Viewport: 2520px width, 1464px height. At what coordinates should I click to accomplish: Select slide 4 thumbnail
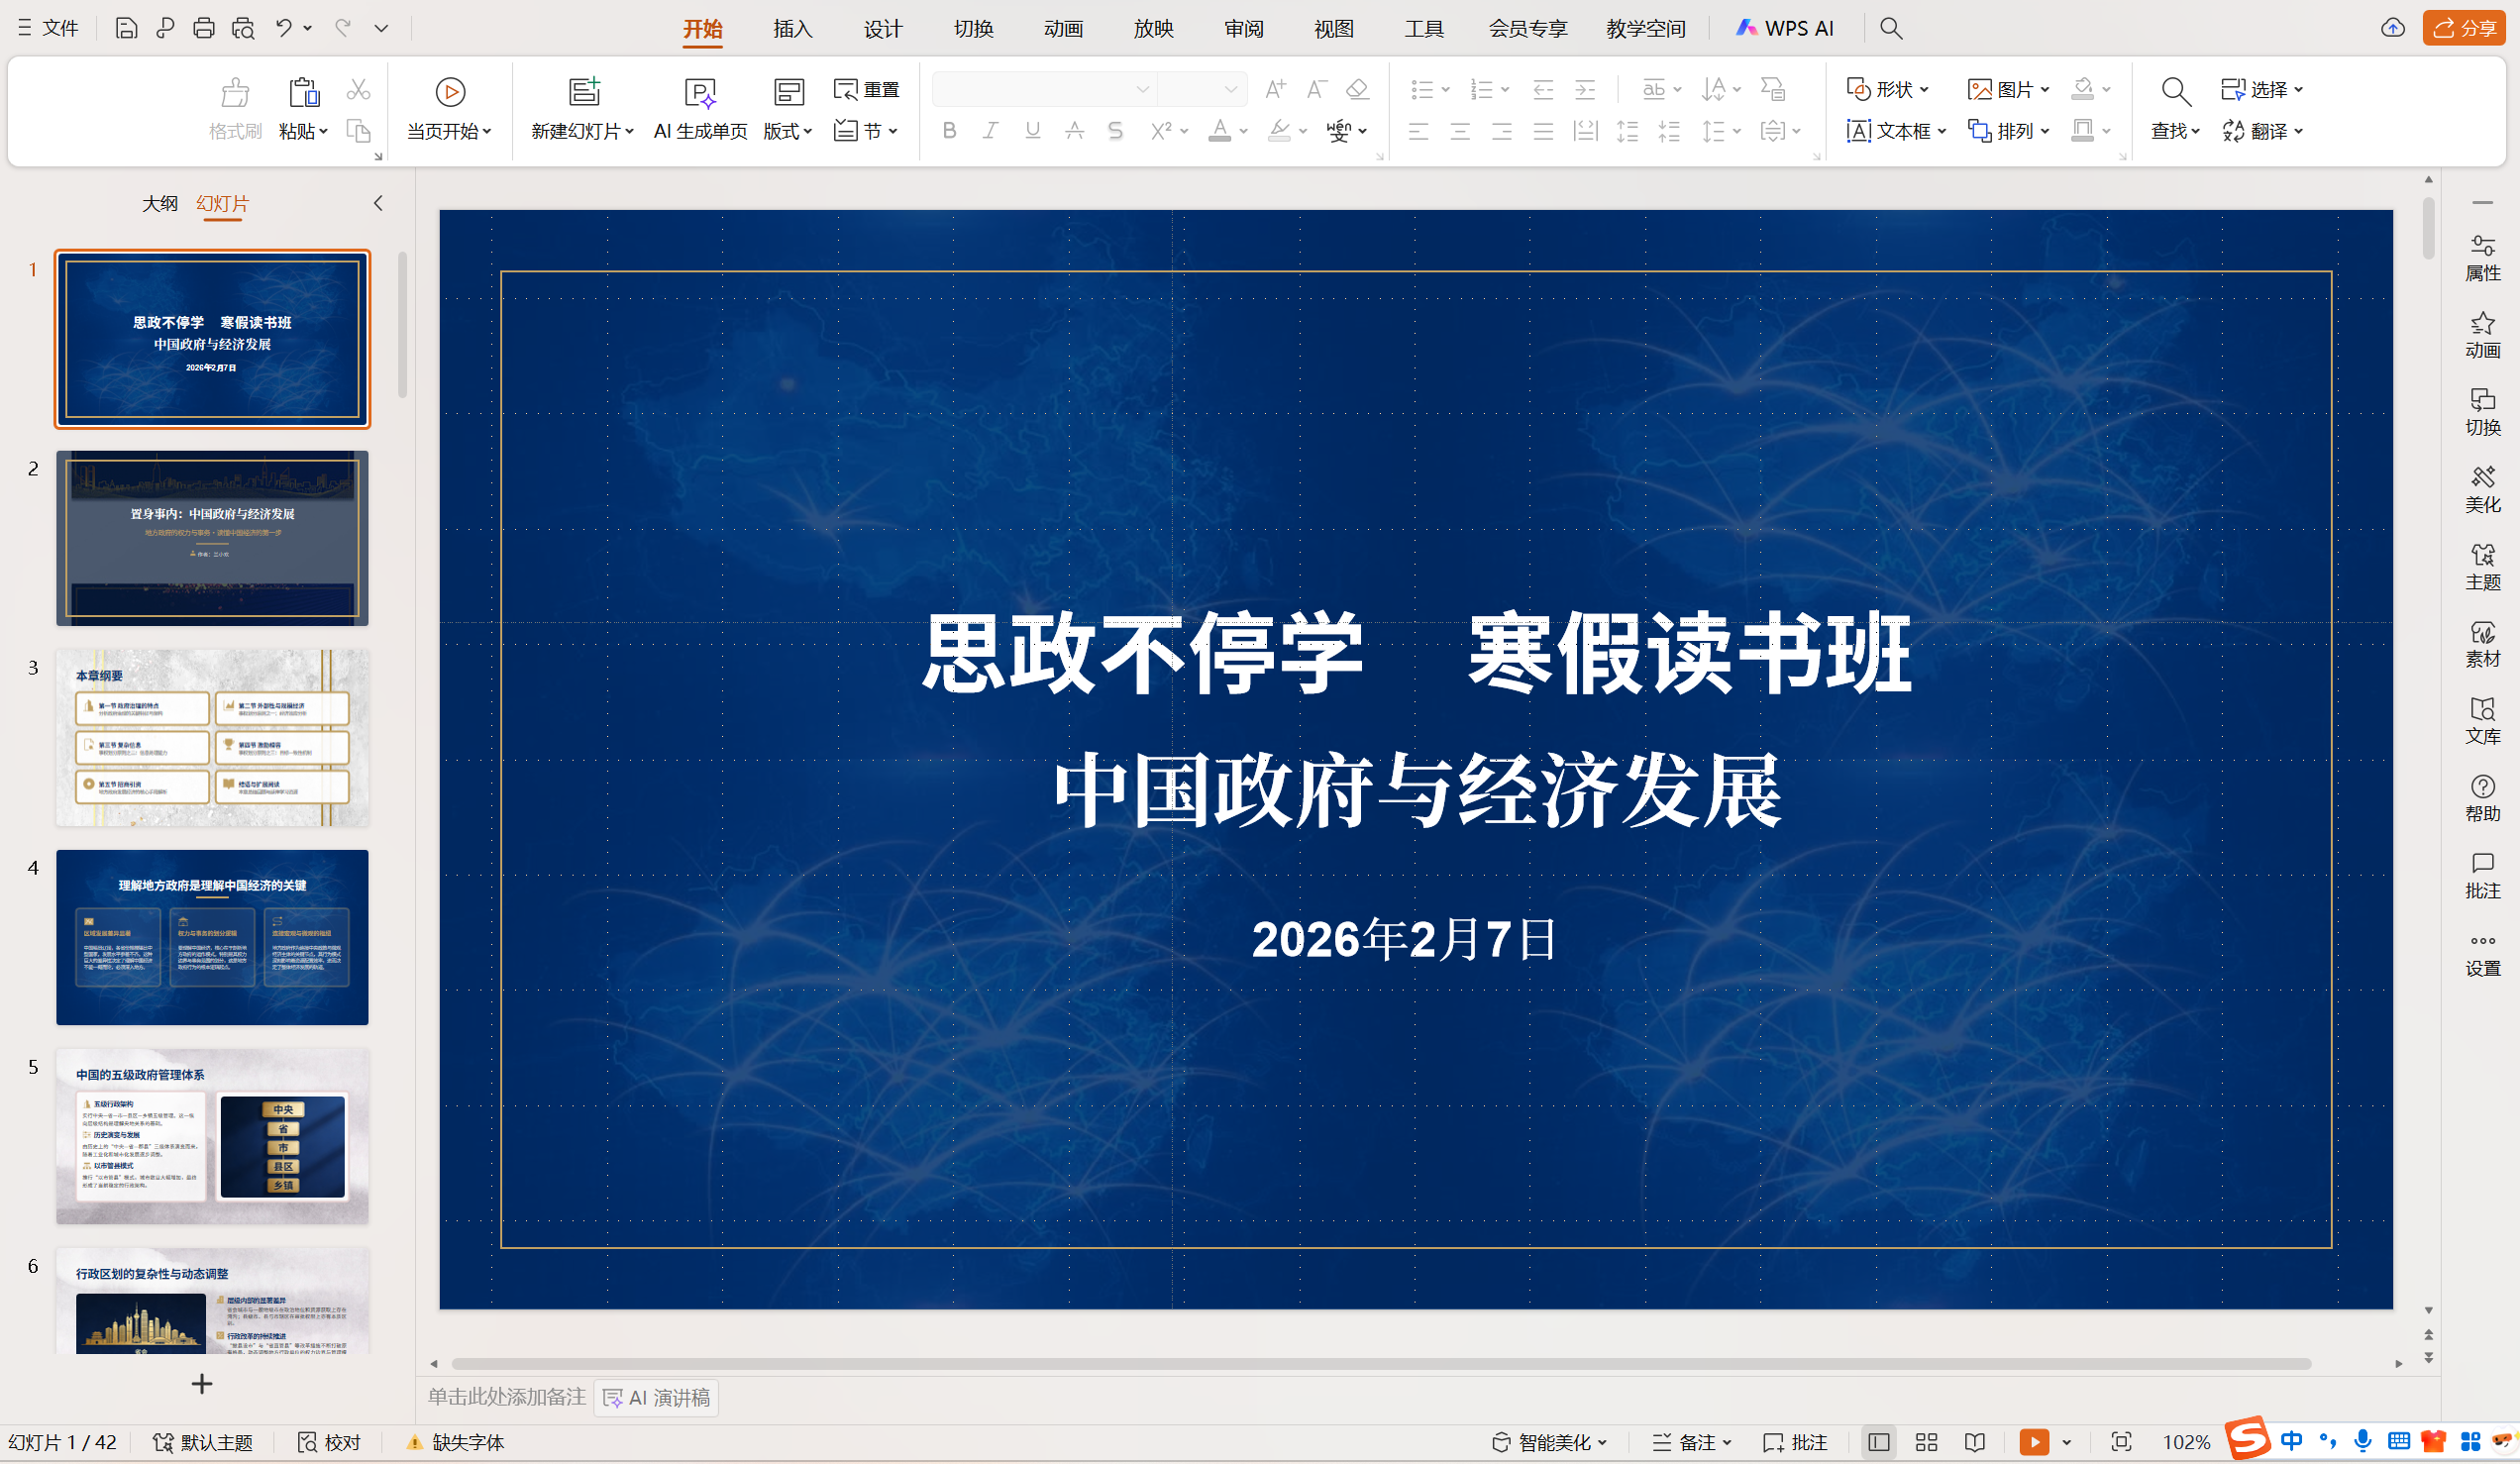pos(212,937)
